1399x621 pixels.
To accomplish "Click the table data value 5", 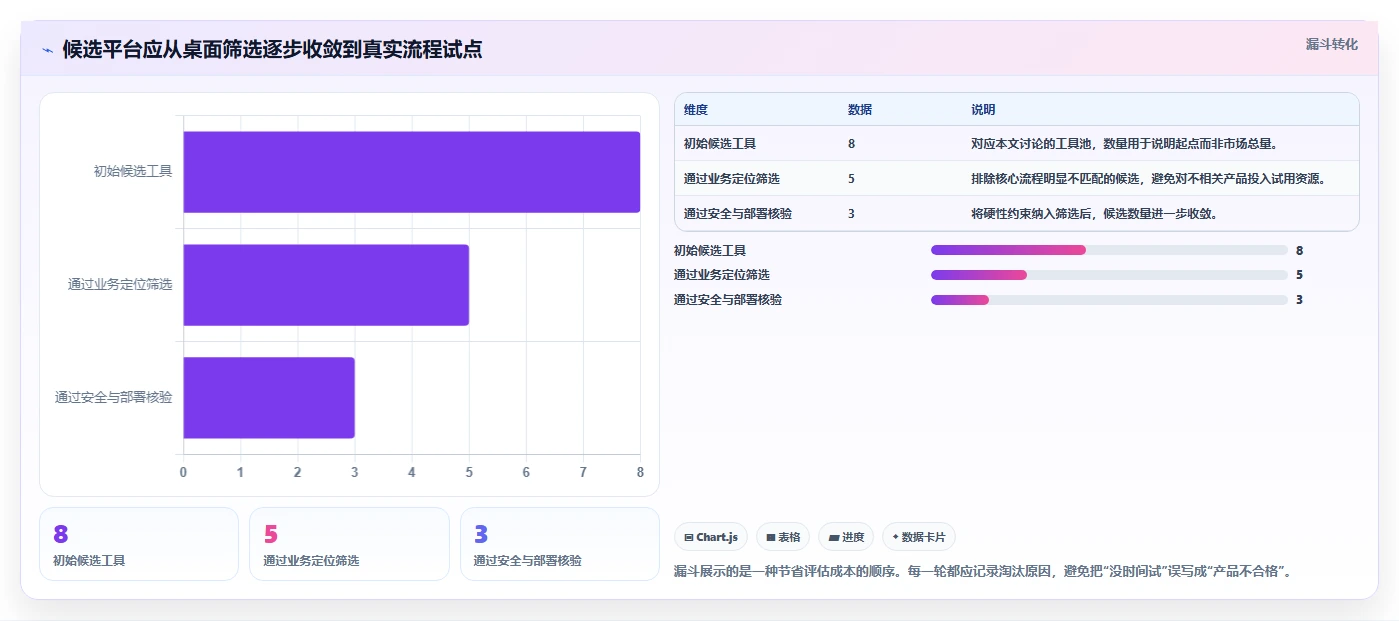I will (851, 179).
